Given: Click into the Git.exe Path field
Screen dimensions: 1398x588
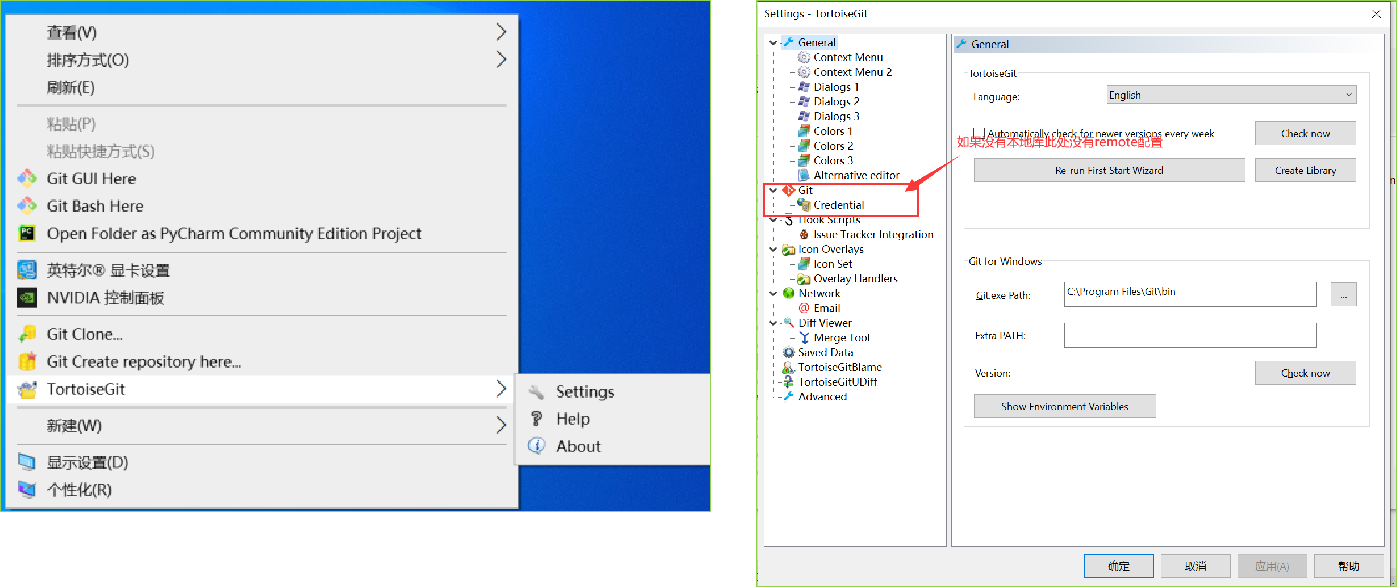Looking at the screenshot, I should tap(1190, 293).
